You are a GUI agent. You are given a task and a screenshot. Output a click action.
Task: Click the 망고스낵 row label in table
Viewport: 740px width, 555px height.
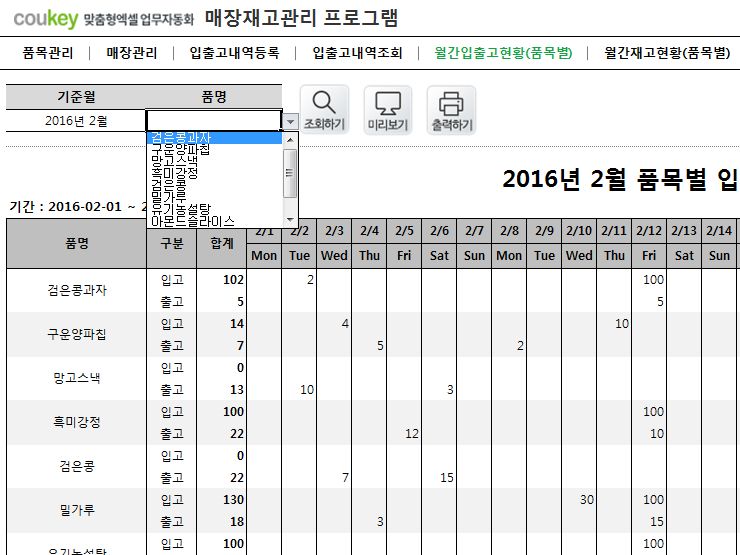76,378
